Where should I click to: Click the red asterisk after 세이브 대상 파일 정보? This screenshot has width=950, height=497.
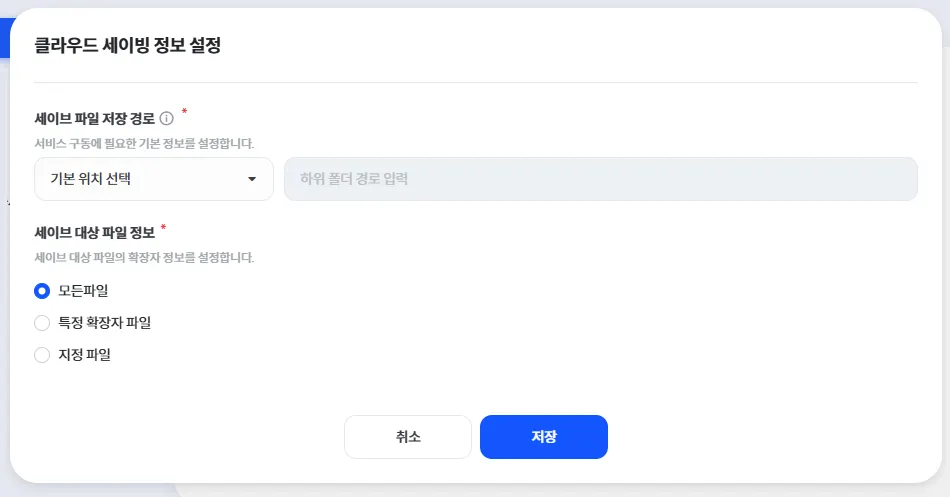tap(163, 228)
